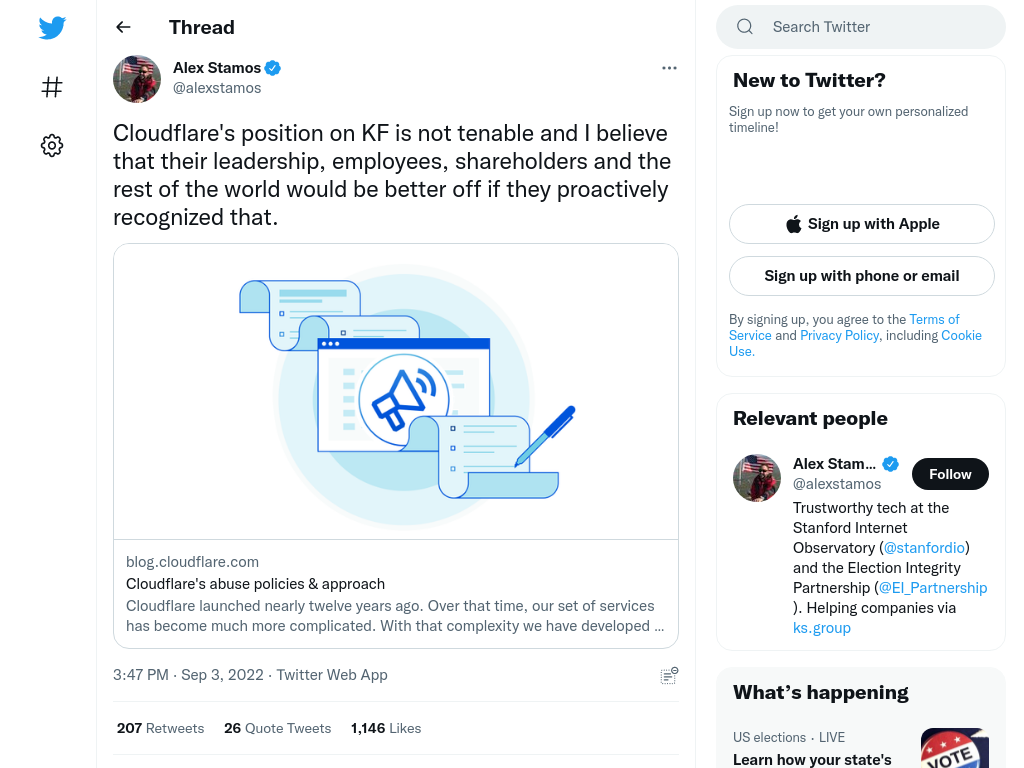Open the ks.group link

(822, 628)
